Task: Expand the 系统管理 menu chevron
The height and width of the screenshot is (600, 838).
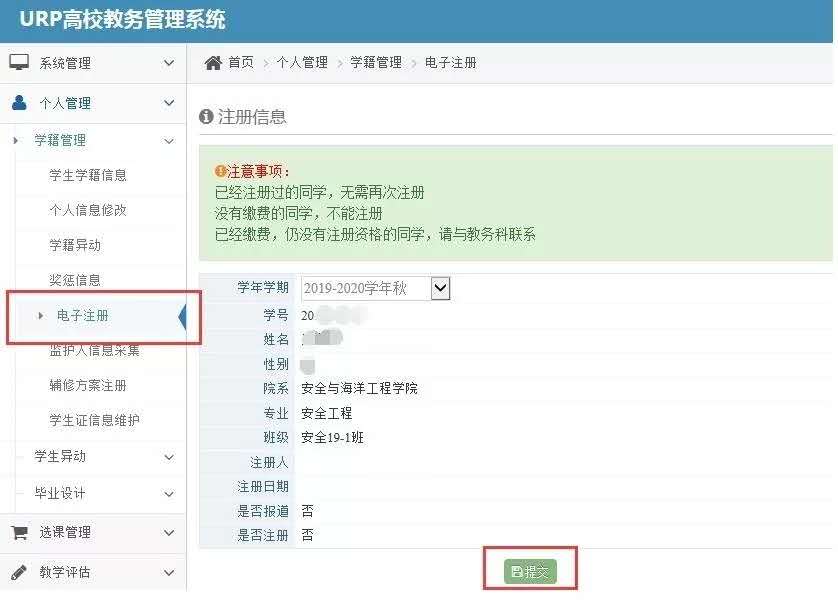Action: coord(169,63)
